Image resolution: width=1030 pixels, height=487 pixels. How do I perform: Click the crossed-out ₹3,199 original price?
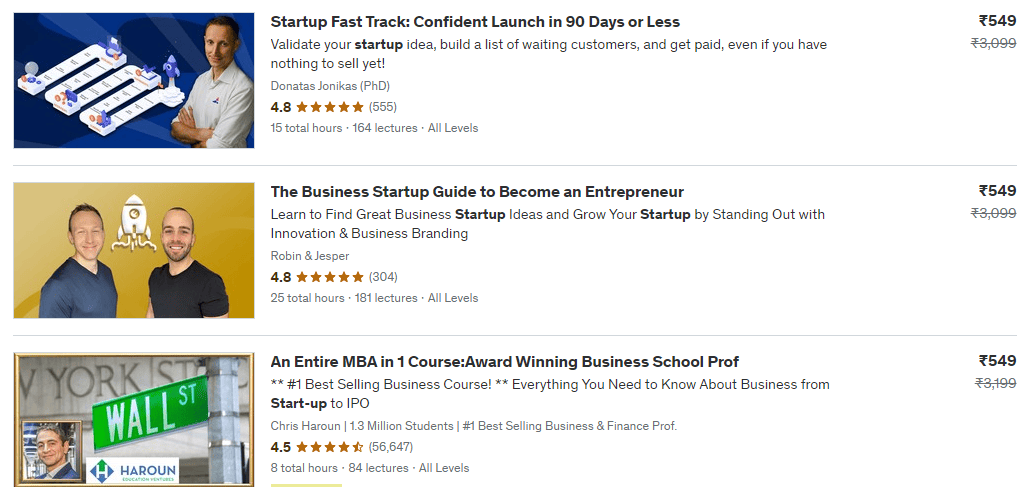993,383
